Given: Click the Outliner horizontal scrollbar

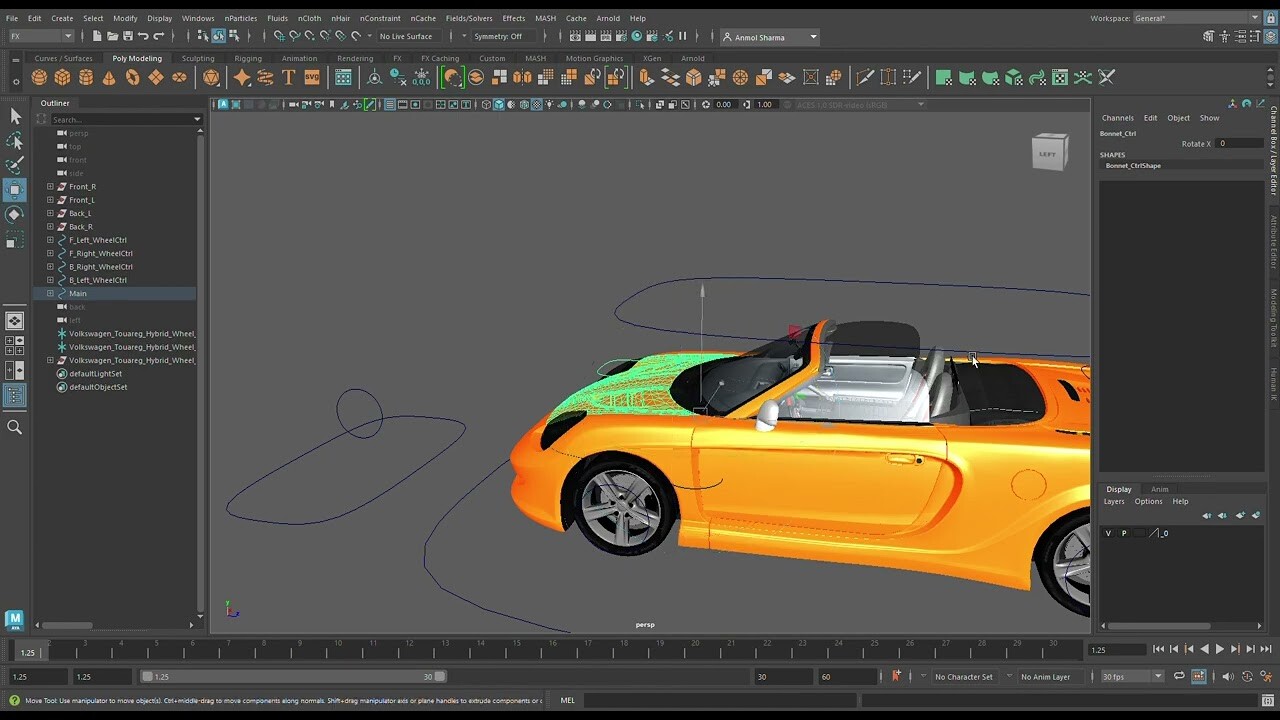Looking at the screenshot, I should (x=67, y=625).
